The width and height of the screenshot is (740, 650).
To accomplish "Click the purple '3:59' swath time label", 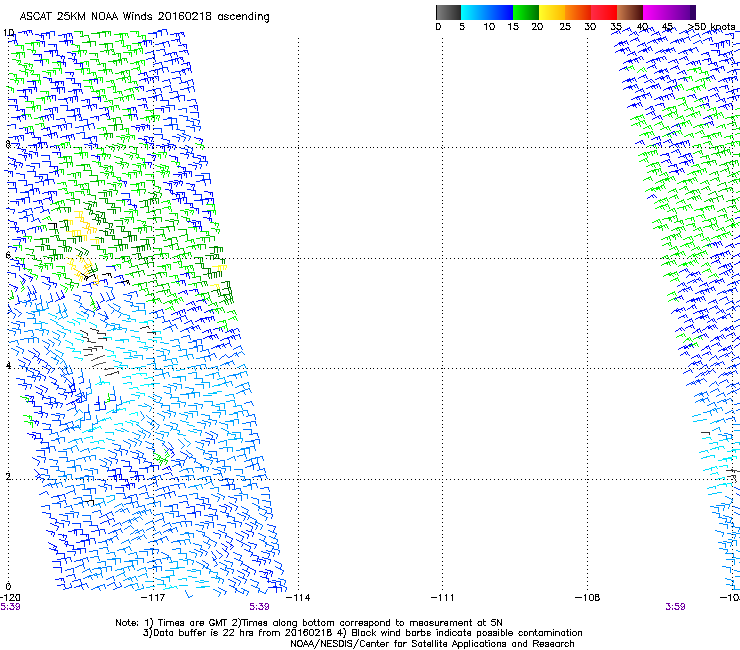I will 675,607.
